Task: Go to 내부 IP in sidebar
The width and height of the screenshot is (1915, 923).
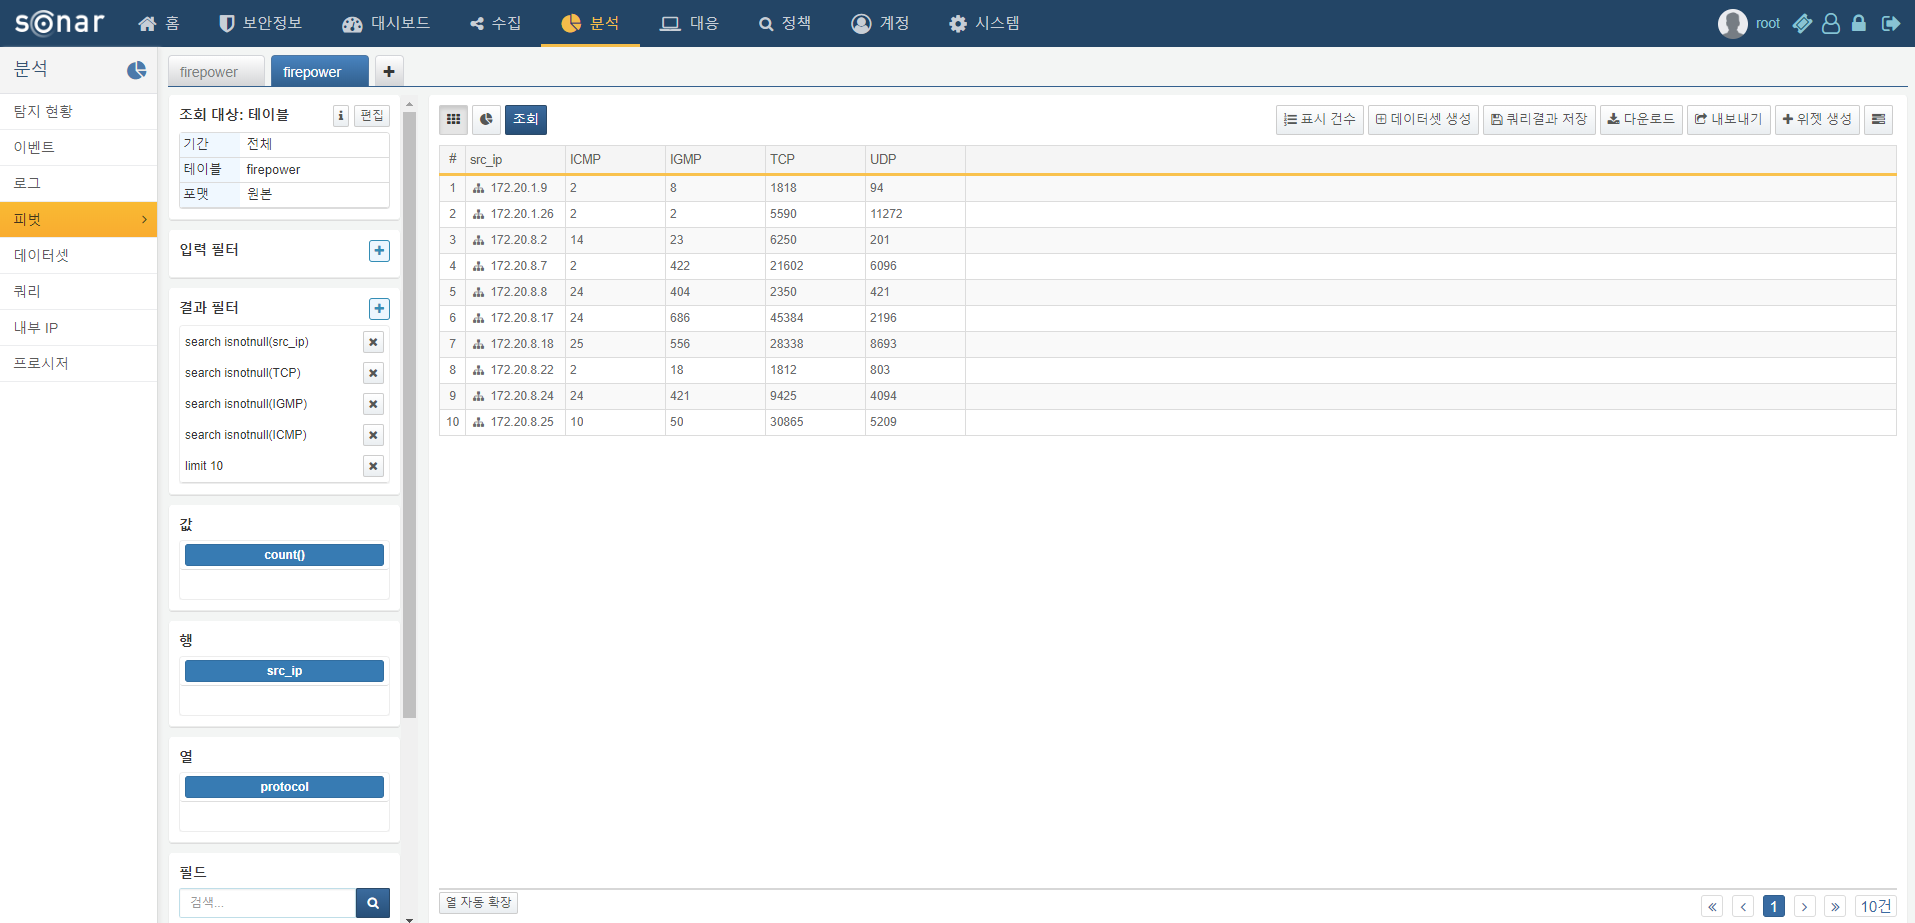Action: click(78, 327)
